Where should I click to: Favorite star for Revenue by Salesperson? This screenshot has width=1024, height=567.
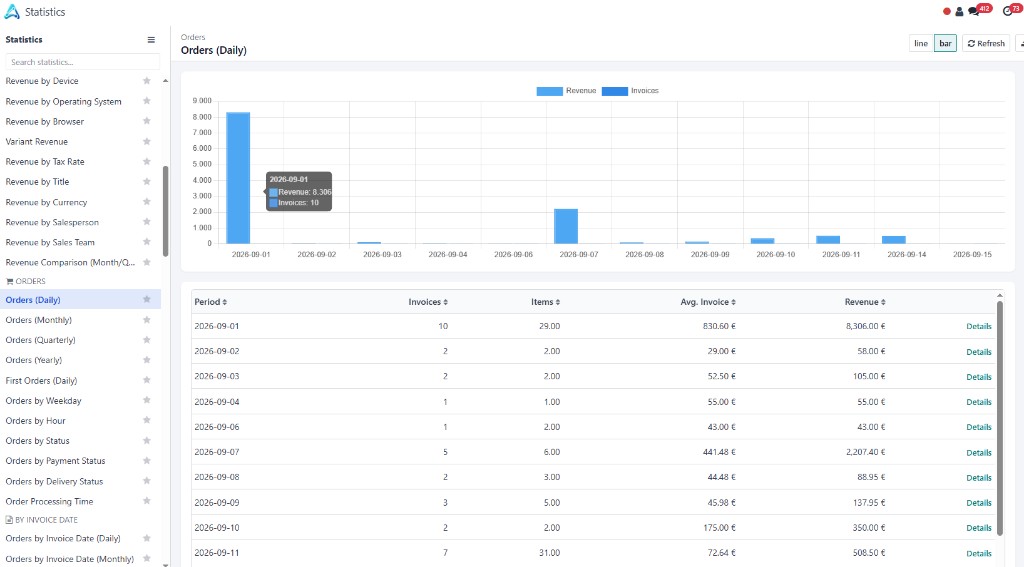[146, 222]
